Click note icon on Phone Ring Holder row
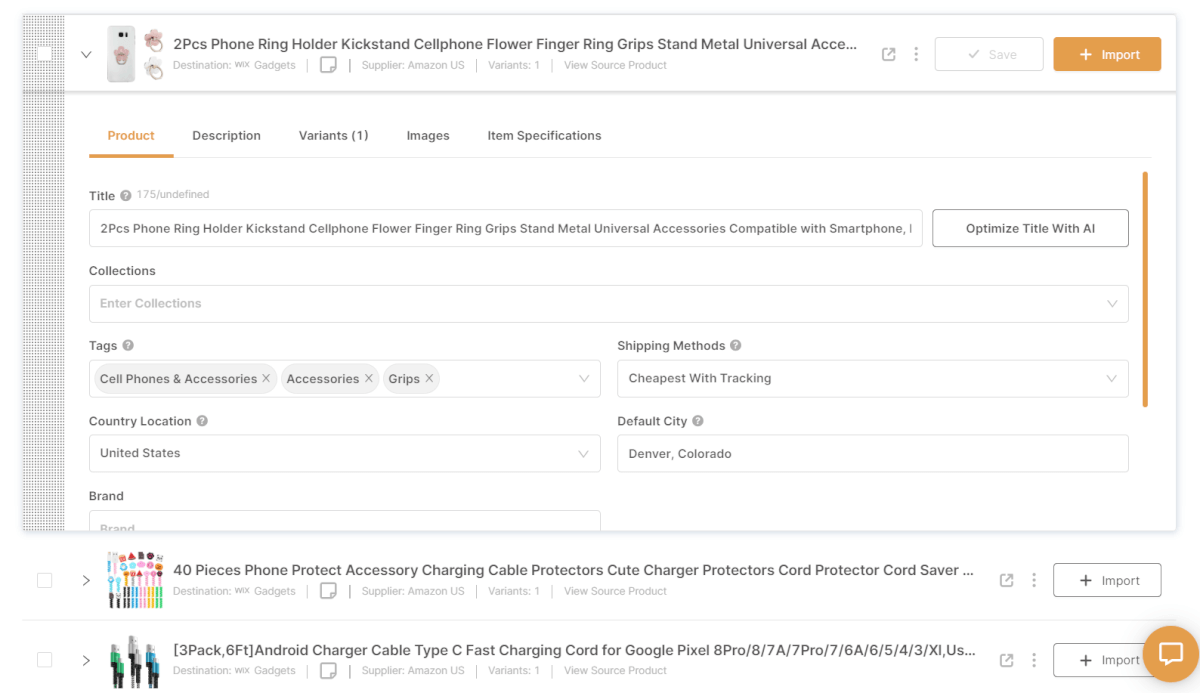 pos(328,65)
